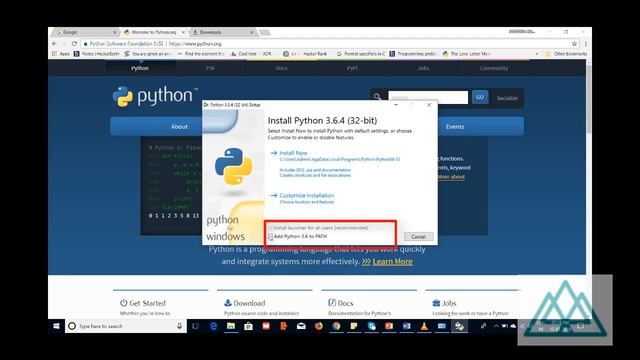Open The Love-Letter bookmark
The image size is (640, 360).
466,54
